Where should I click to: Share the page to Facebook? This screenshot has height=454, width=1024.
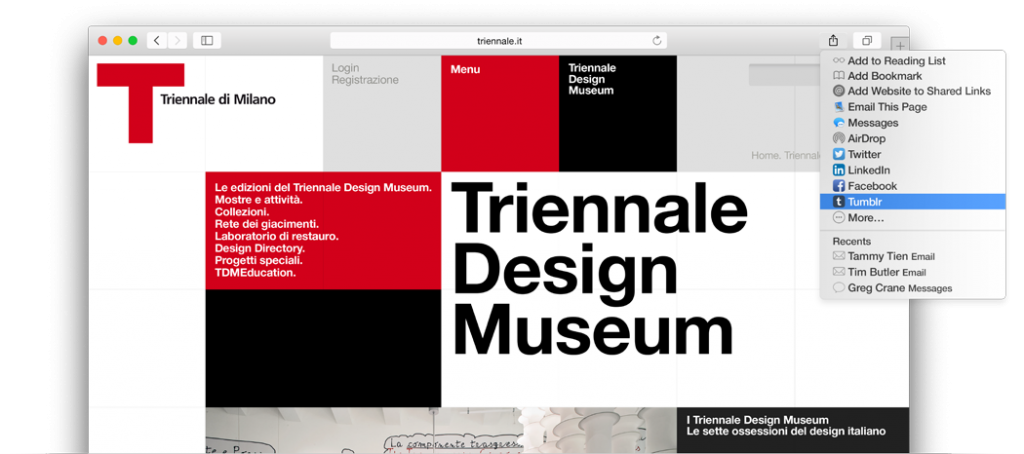point(912,186)
